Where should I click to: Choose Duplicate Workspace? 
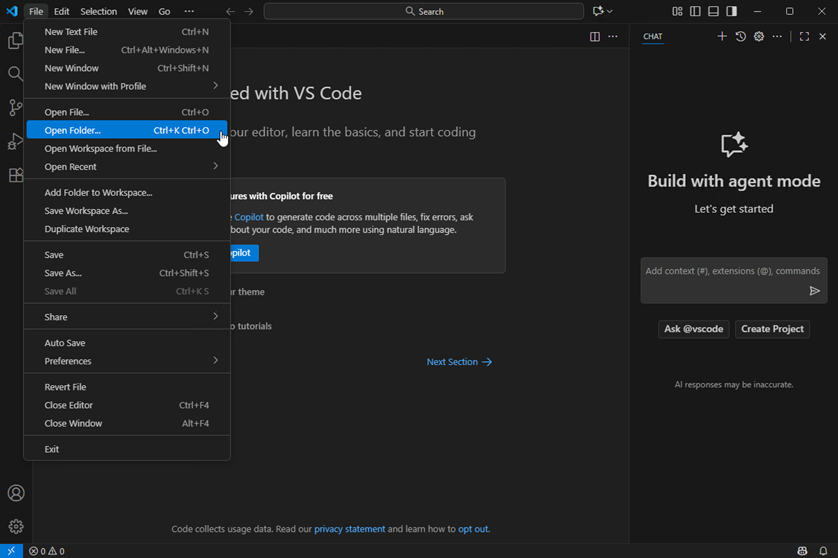(x=127, y=229)
